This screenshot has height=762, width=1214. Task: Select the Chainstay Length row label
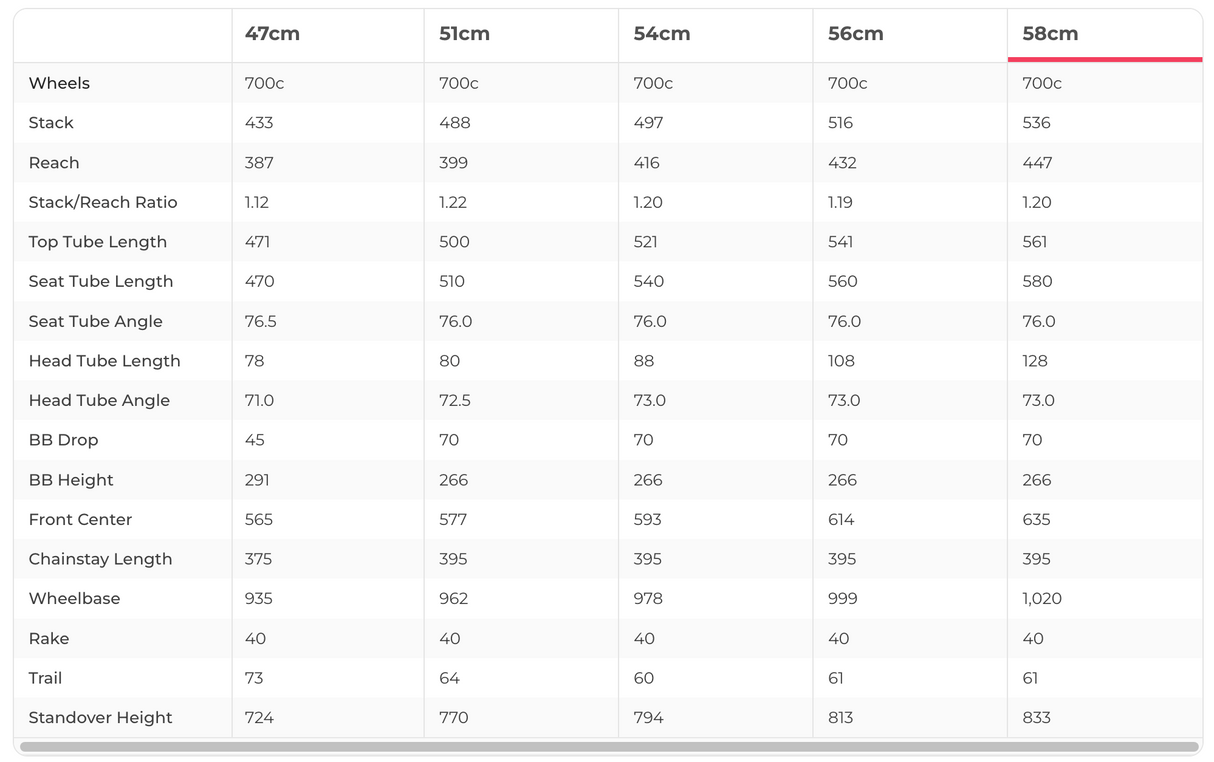[x=100, y=559]
